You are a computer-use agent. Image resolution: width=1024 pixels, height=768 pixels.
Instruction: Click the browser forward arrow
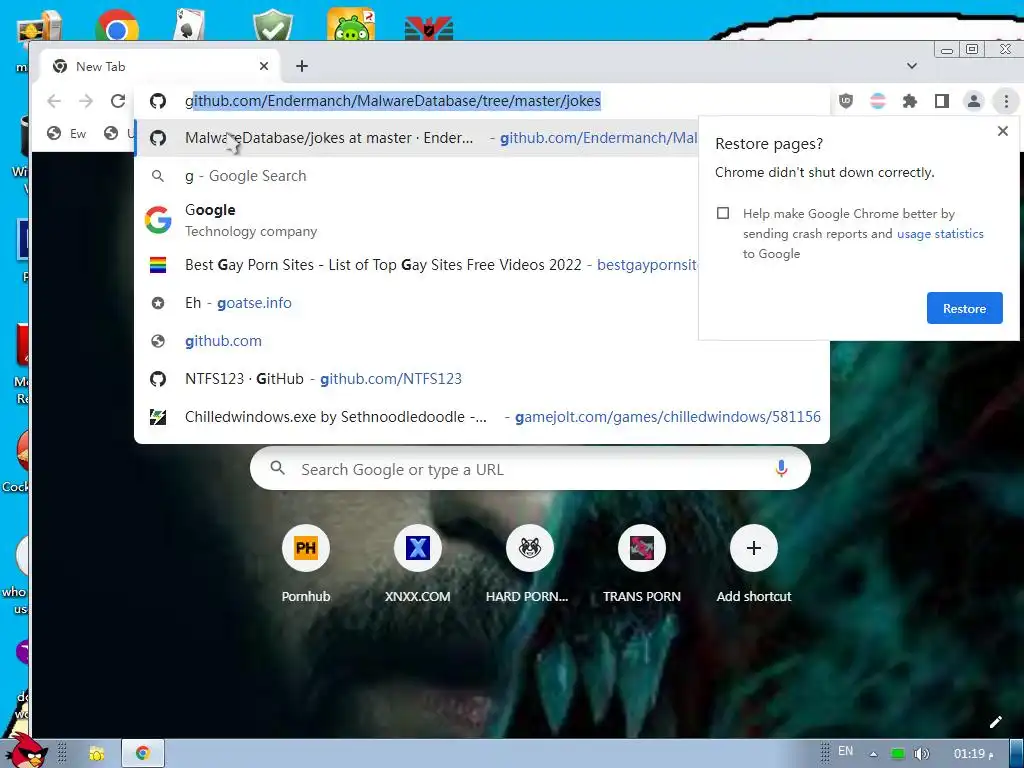[x=86, y=101]
